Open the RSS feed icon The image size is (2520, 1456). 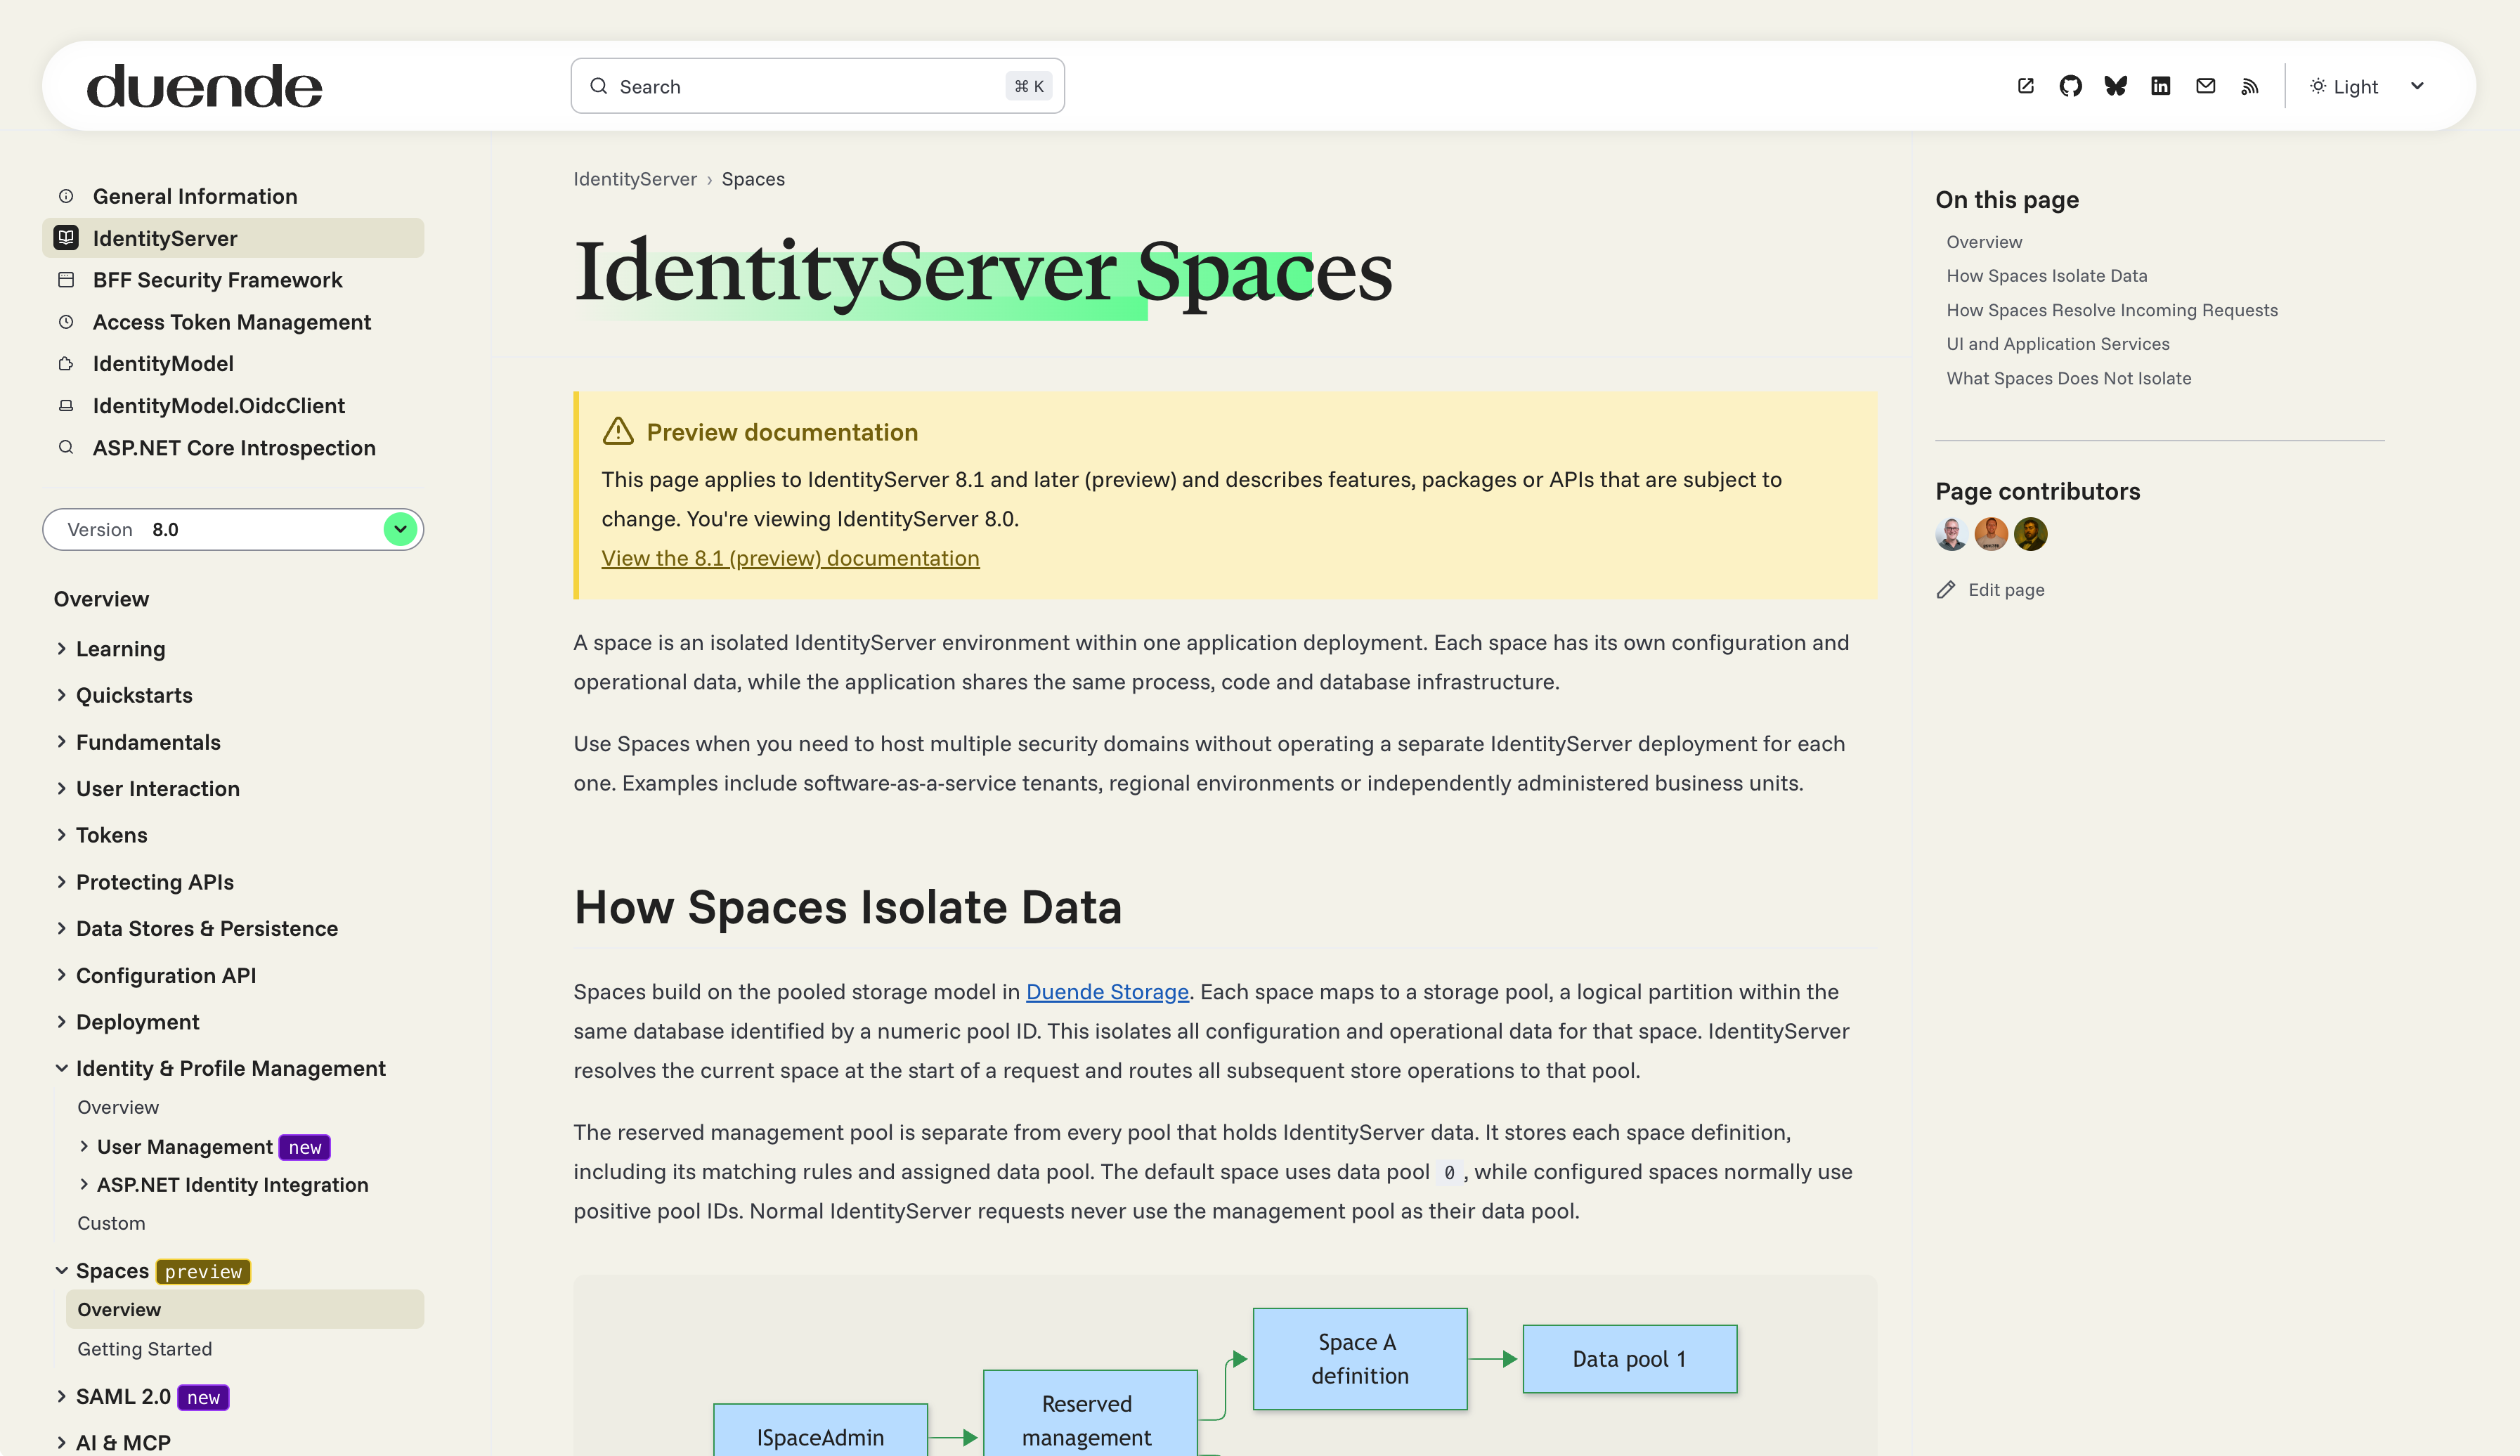(x=2250, y=86)
